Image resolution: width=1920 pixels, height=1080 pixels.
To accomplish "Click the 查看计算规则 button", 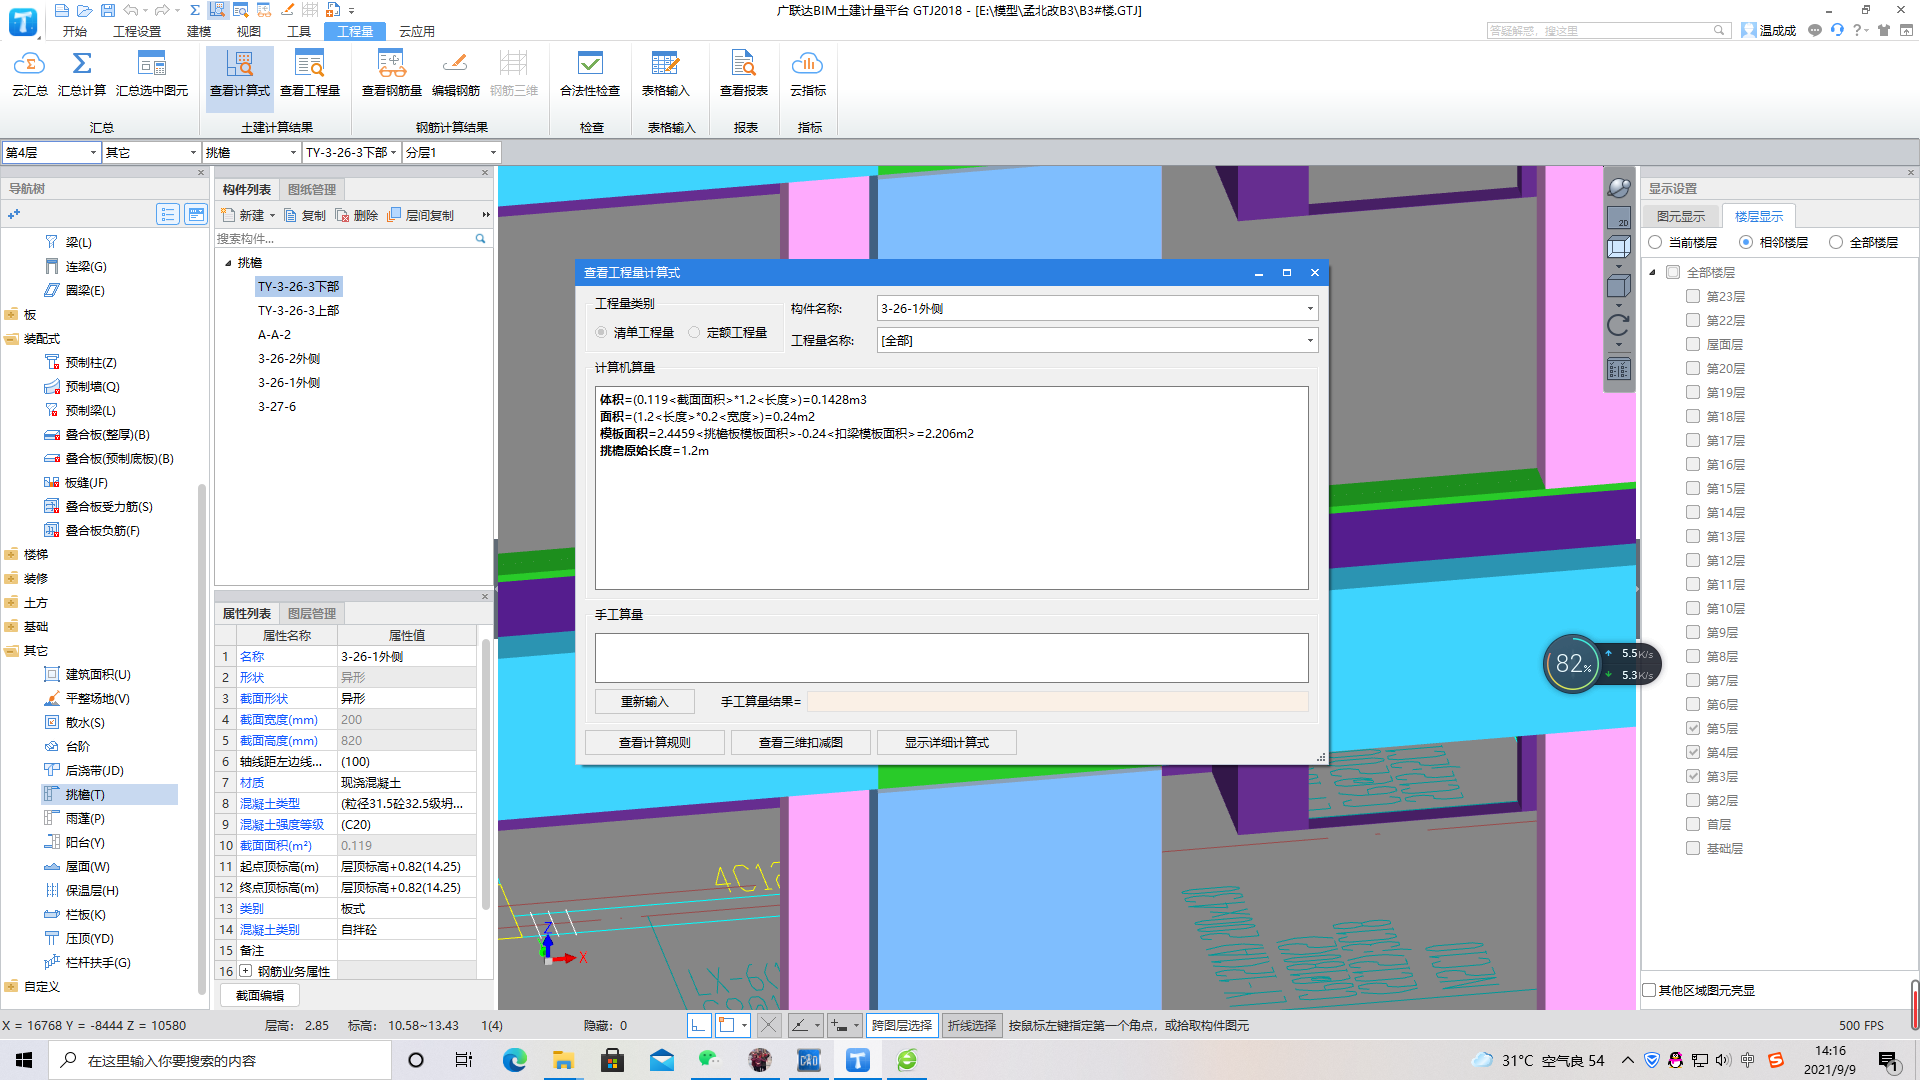I will tap(655, 742).
